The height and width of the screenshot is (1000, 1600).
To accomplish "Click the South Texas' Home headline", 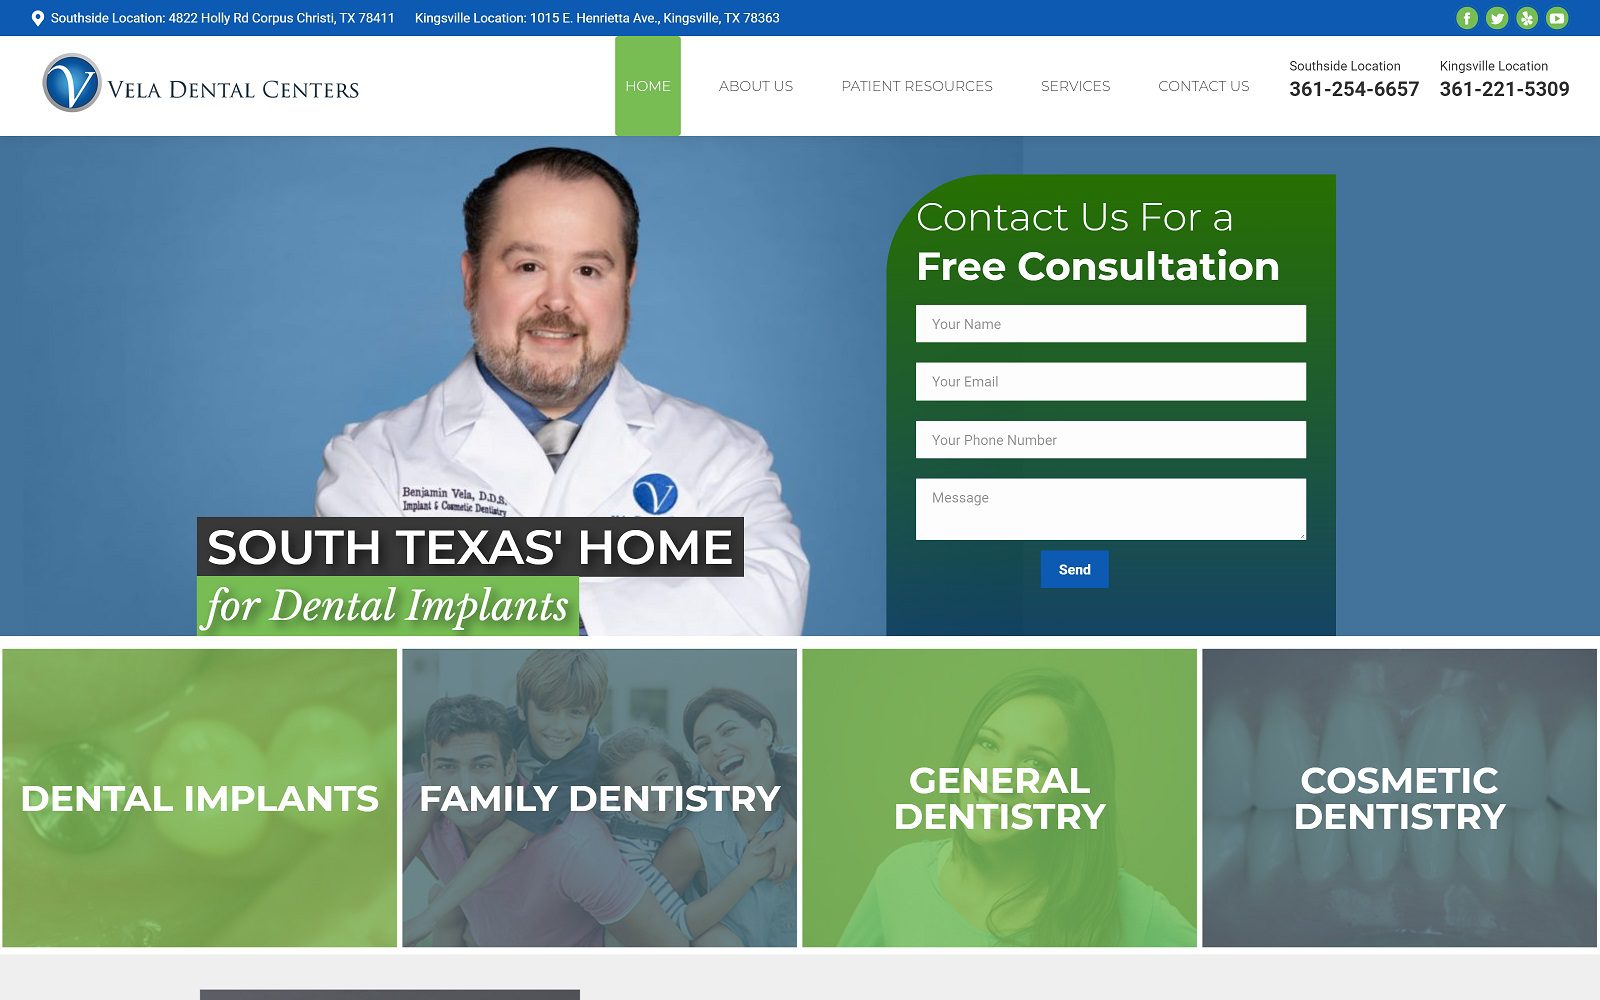I will (470, 547).
